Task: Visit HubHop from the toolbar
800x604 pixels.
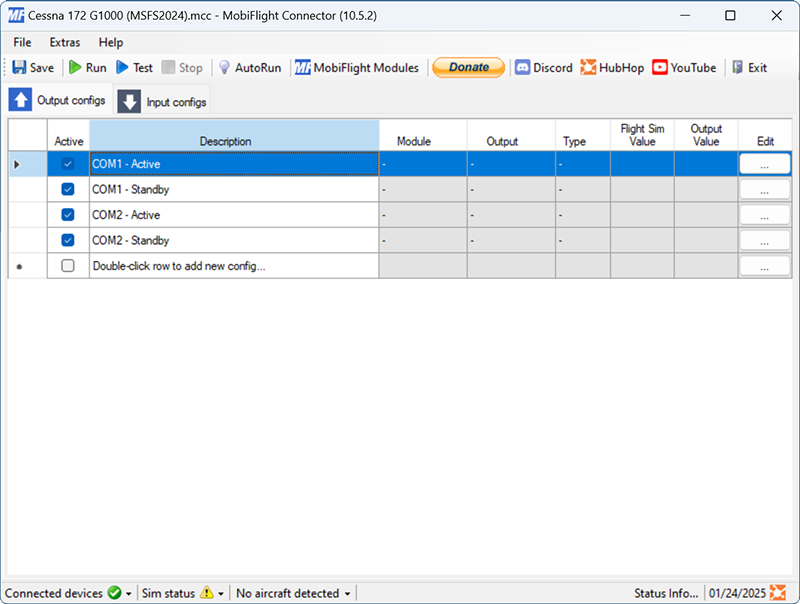Action: click(x=613, y=67)
